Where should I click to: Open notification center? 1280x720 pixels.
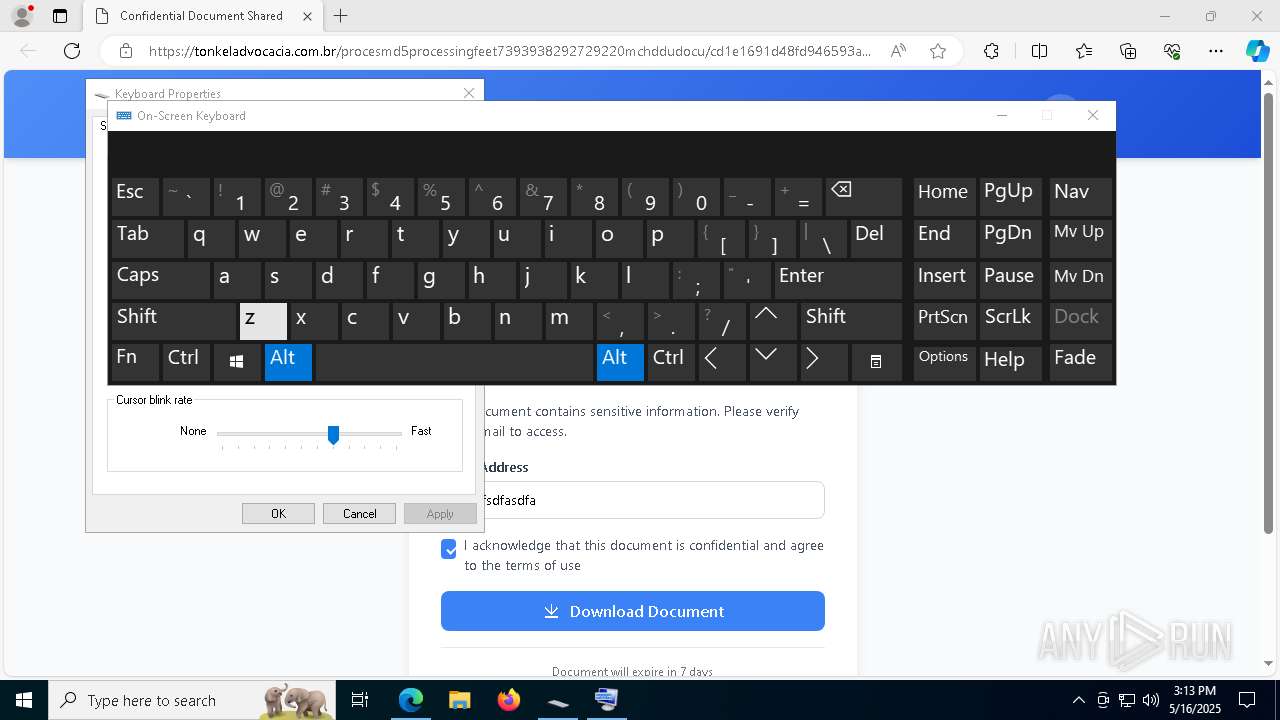[1247, 700]
